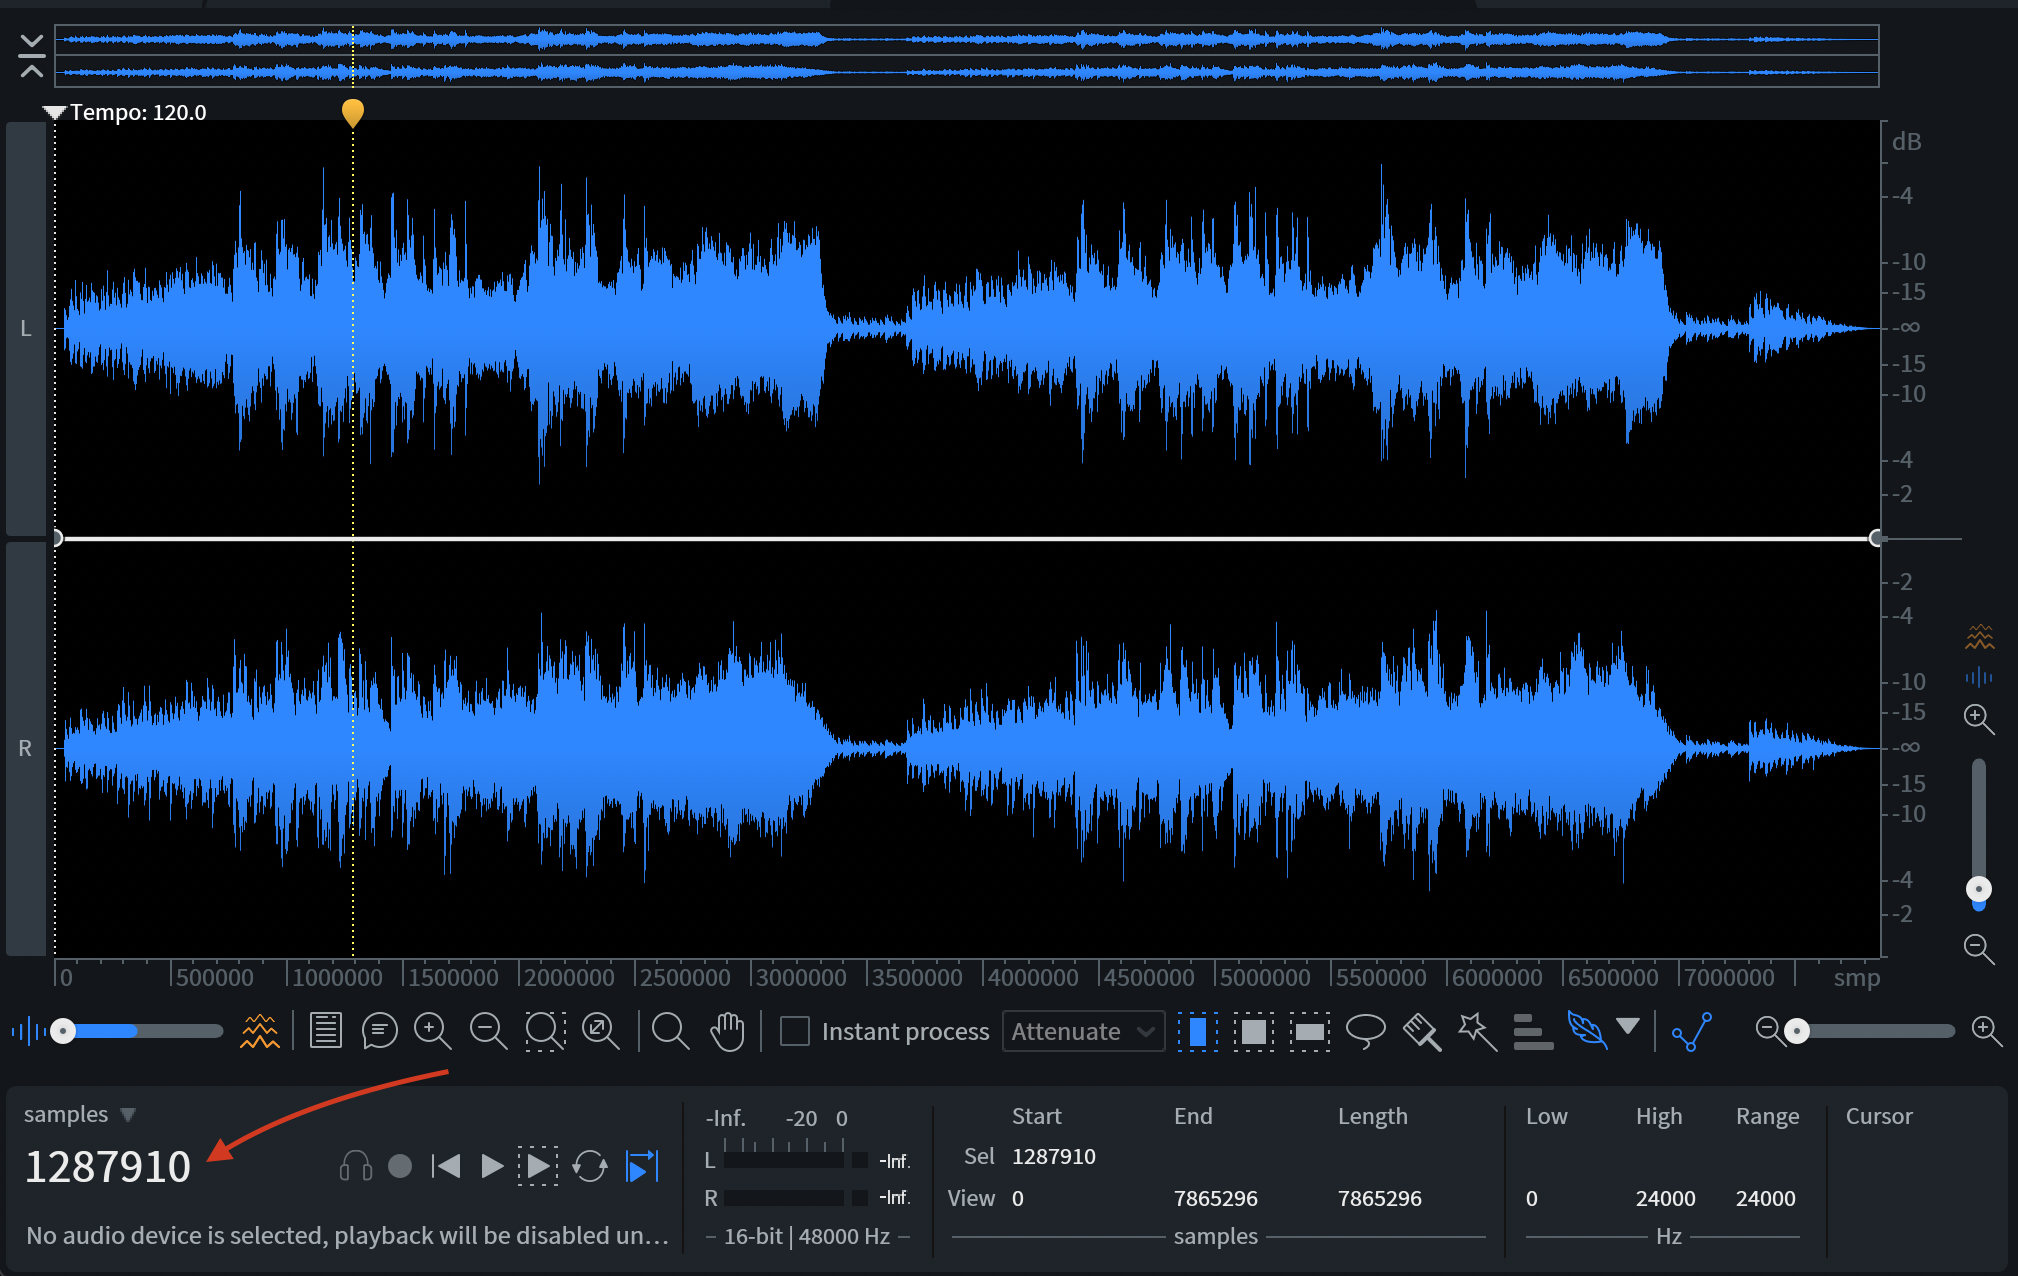Toggle the left channel L selector
The height and width of the screenshot is (1276, 2018).
coord(26,328)
